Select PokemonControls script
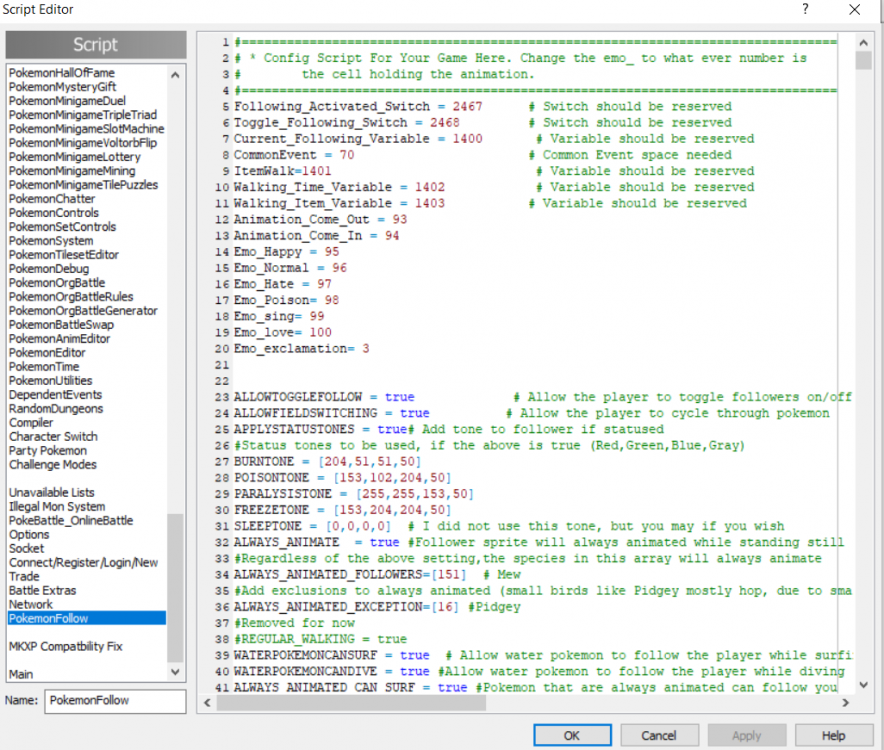 54,213
